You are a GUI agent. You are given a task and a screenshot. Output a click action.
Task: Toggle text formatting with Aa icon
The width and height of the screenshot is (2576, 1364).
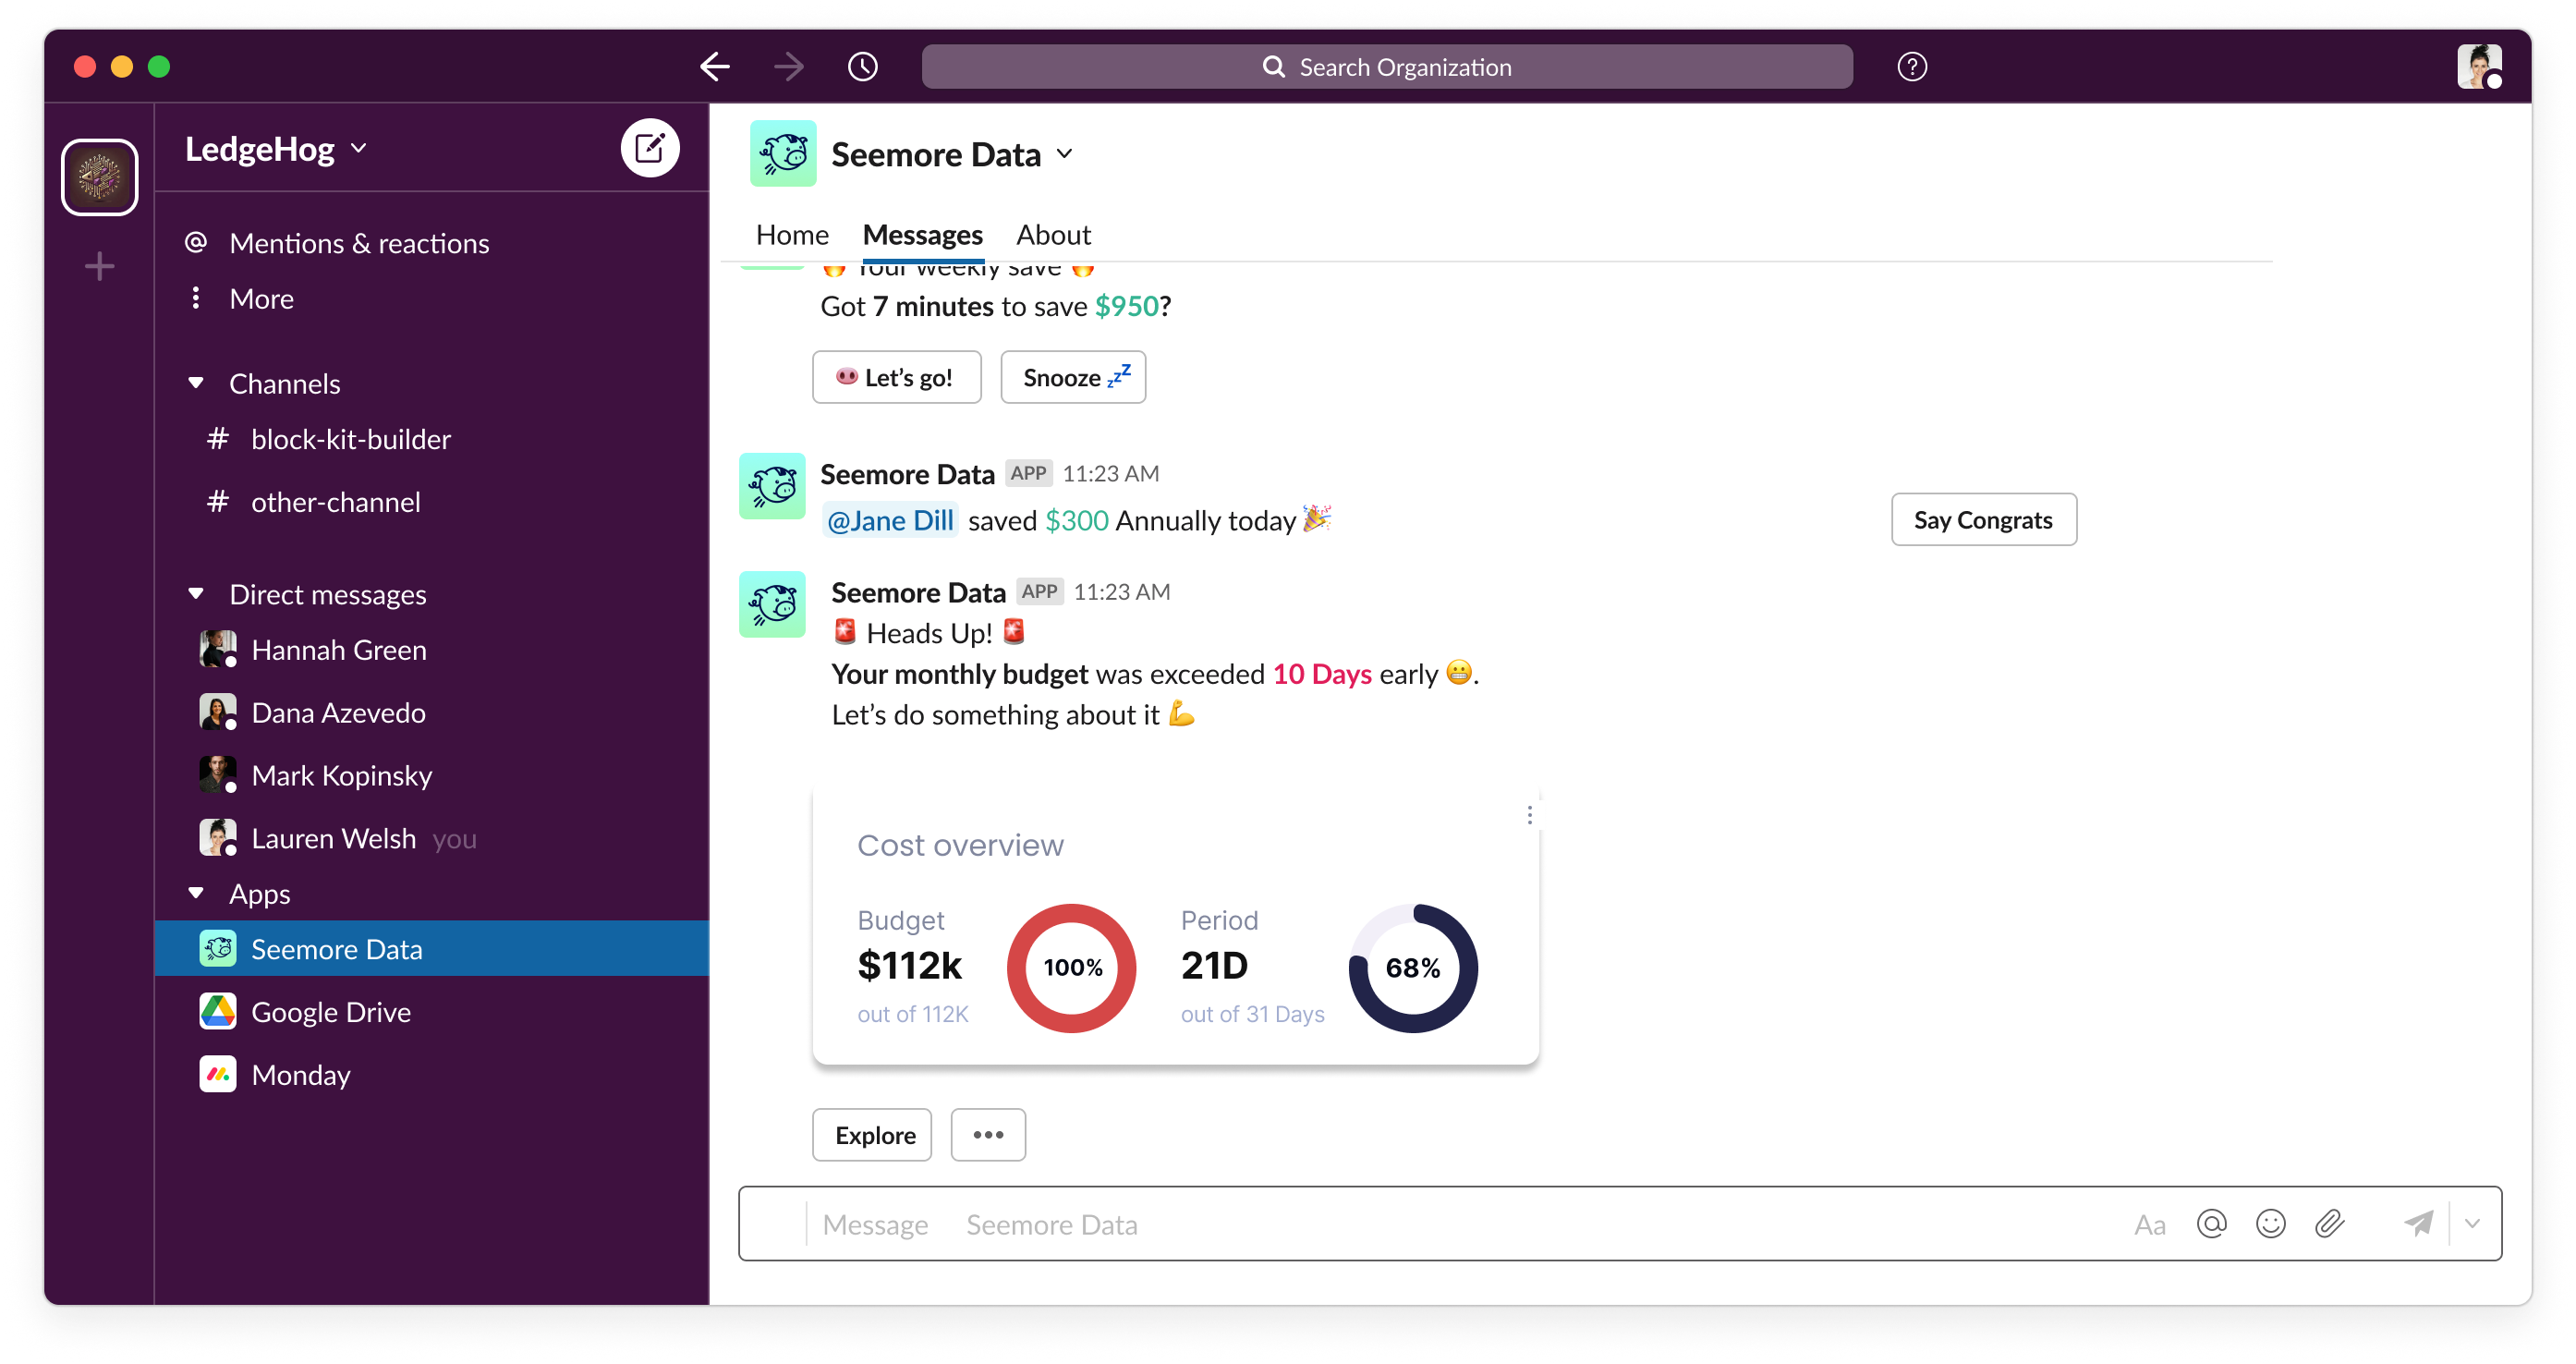point(2149,1224)
